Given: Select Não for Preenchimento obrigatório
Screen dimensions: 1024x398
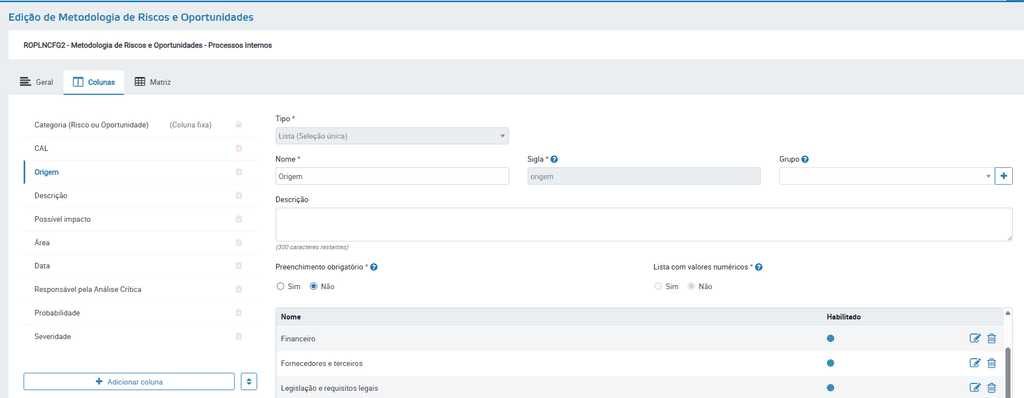Looking at the screenshot, I should pyautogui.click(x=313, y=286).
